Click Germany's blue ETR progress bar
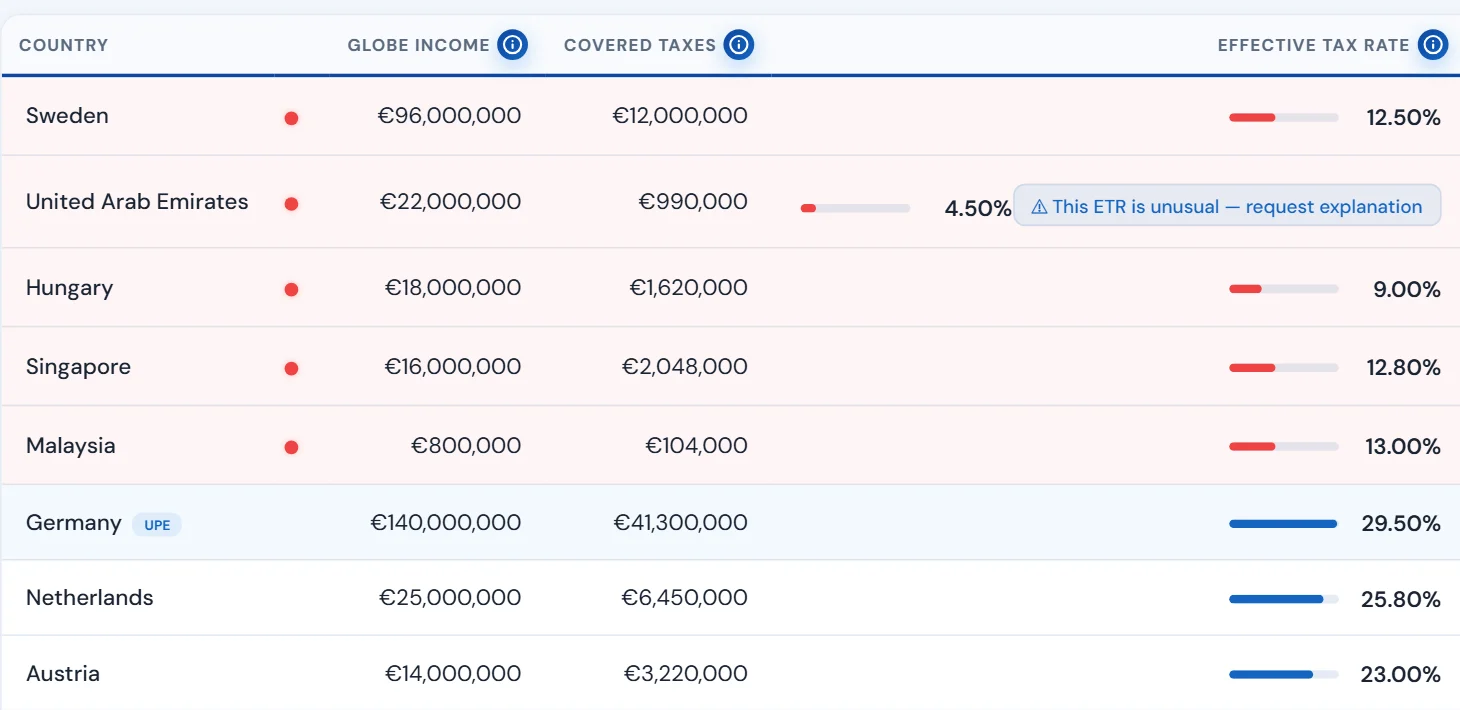Screen dimensions: 1460x710 [x=1284, y=524]
